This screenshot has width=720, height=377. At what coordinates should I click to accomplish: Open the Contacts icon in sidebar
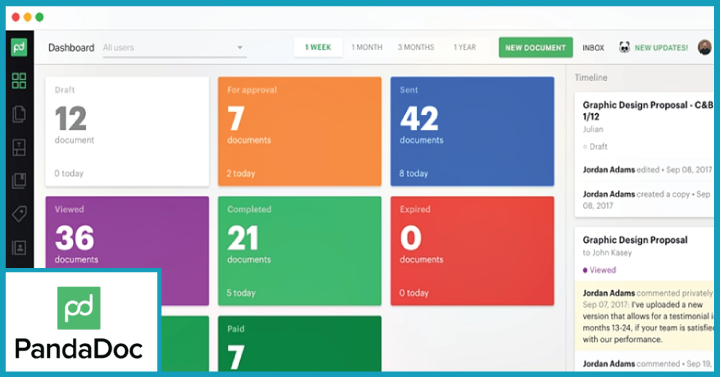[19, 248]
